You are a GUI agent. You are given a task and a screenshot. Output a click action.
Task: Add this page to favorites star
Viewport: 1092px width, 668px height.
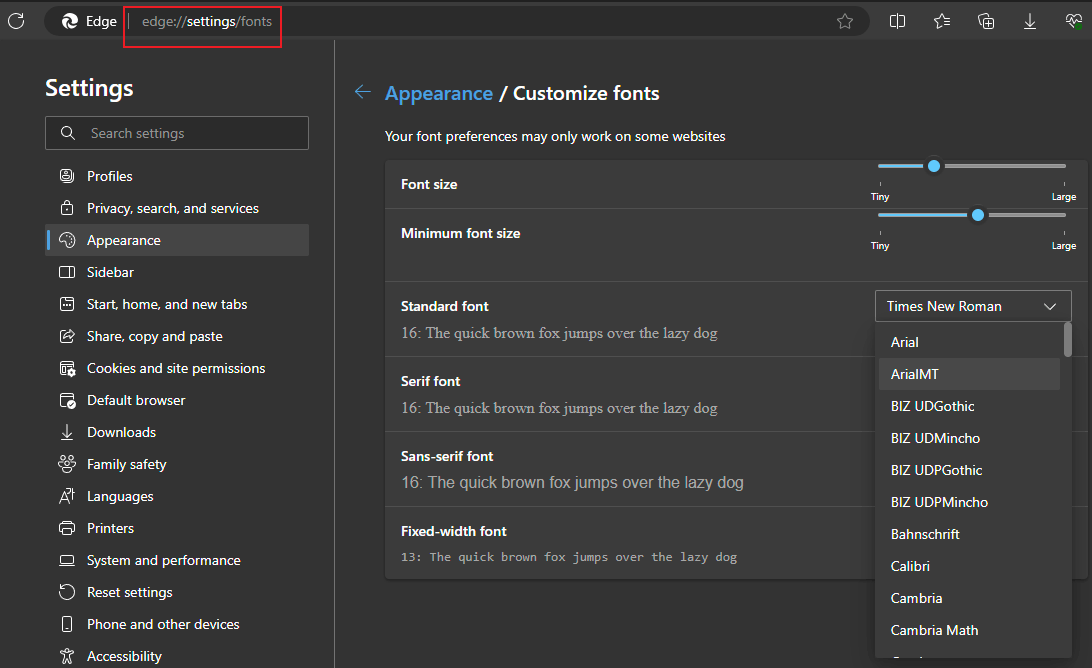pyautogui.click(x=845, y=22)
